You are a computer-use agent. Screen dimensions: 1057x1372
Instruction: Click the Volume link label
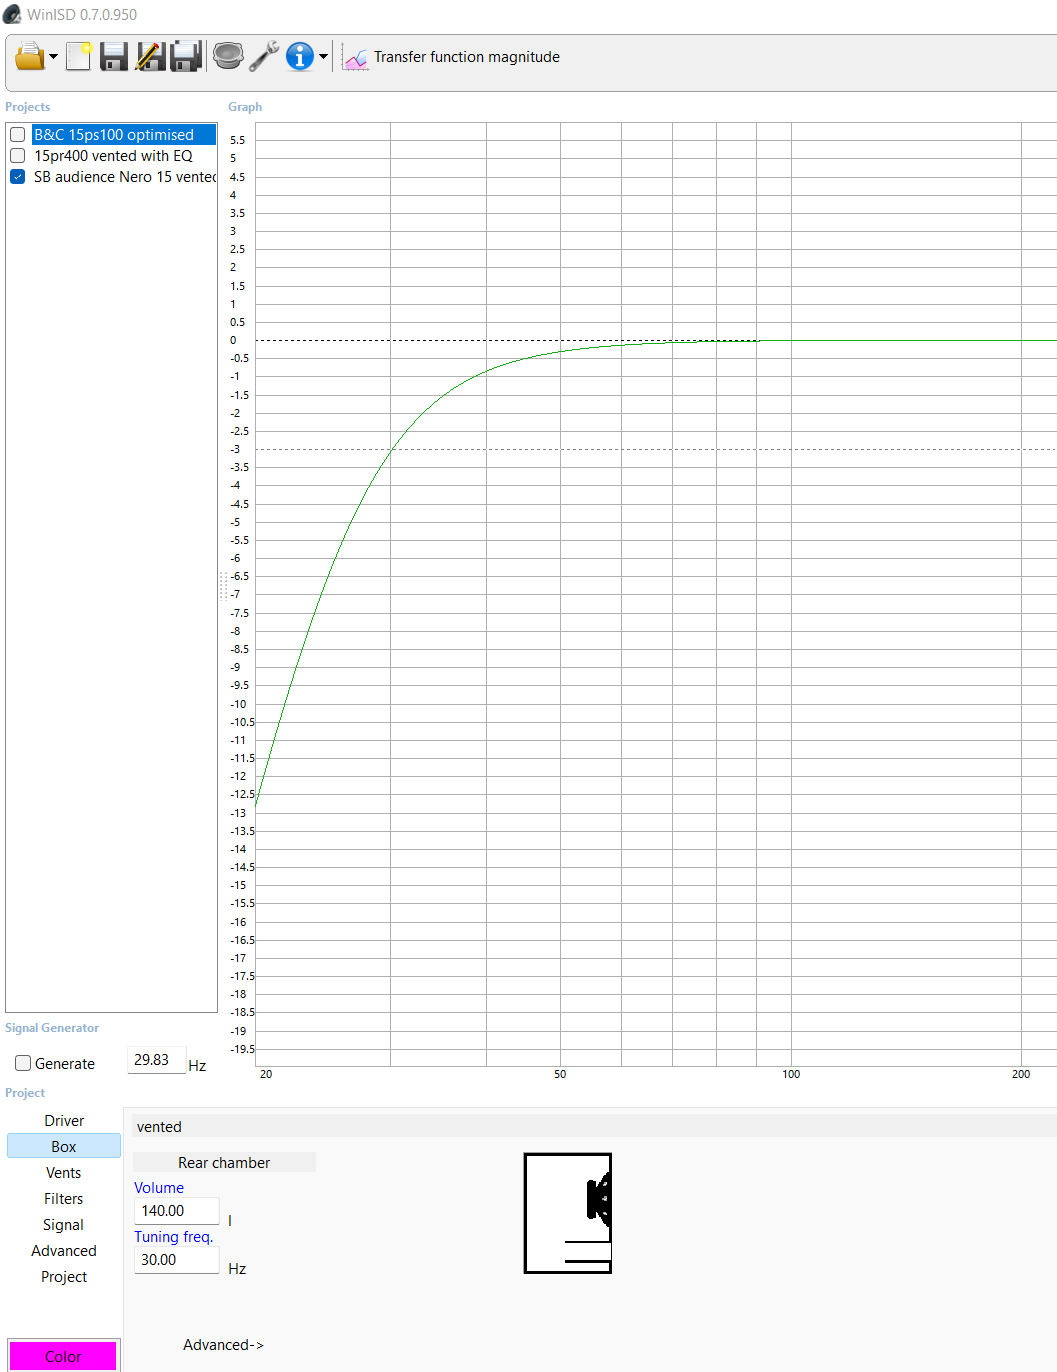159,1188
